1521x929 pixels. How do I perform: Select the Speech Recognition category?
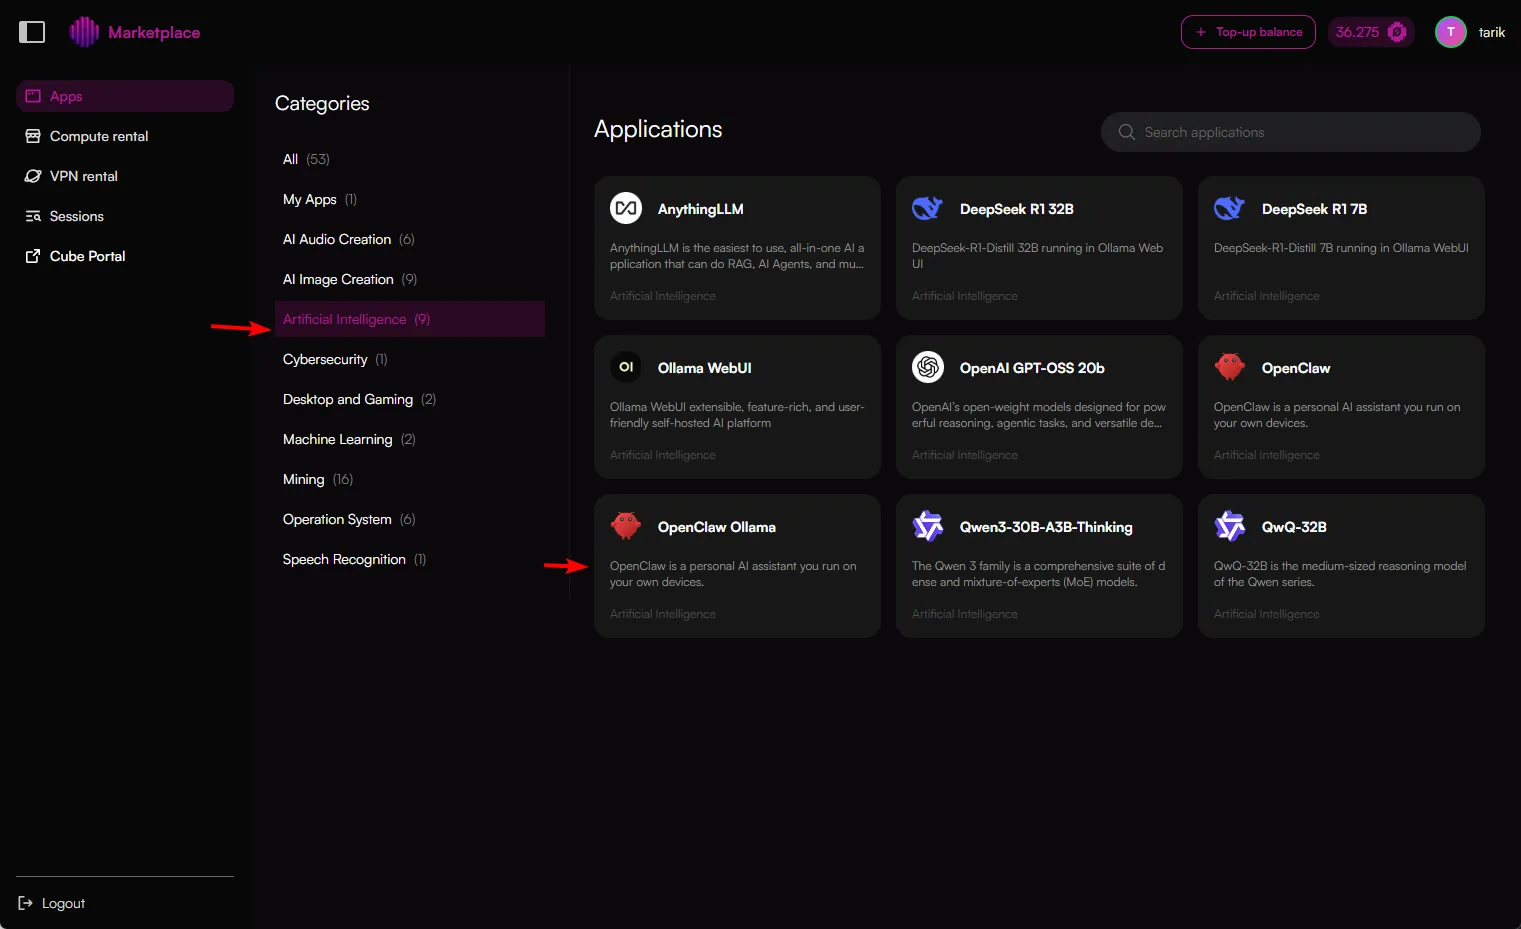pyautogui.click(x=410, y=559)
